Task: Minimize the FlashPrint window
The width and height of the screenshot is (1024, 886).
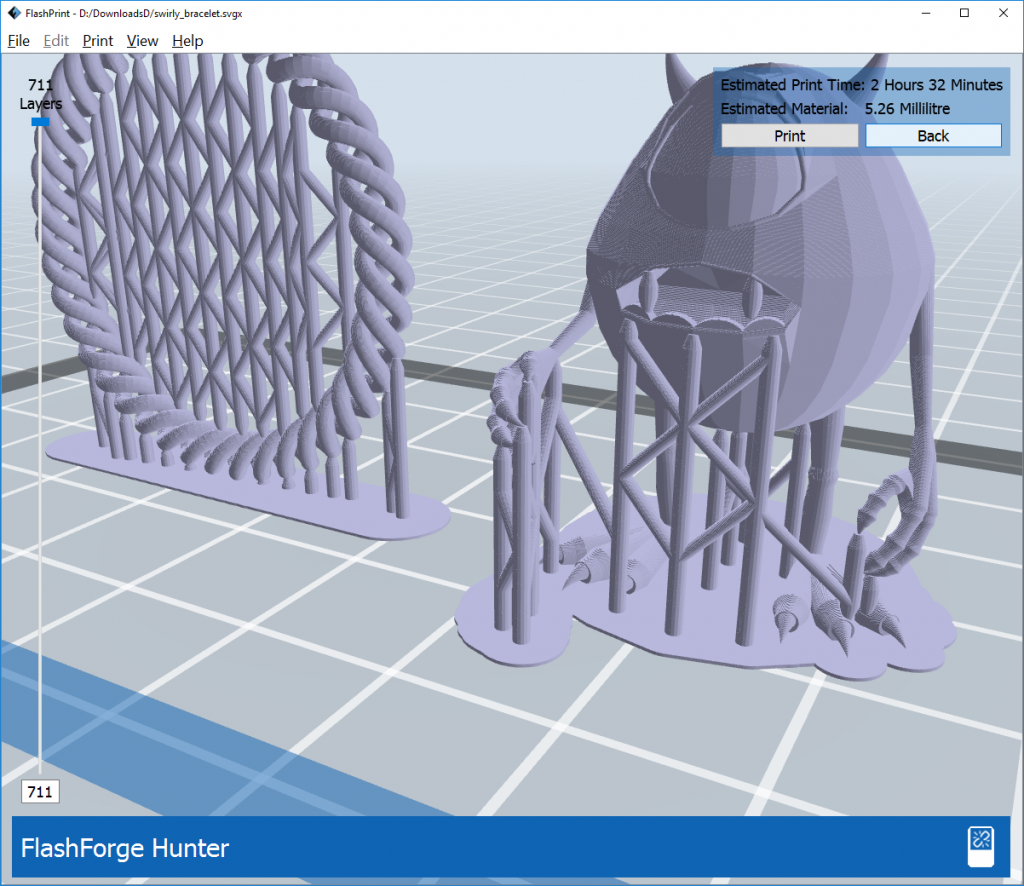Action: pos(926,13)
